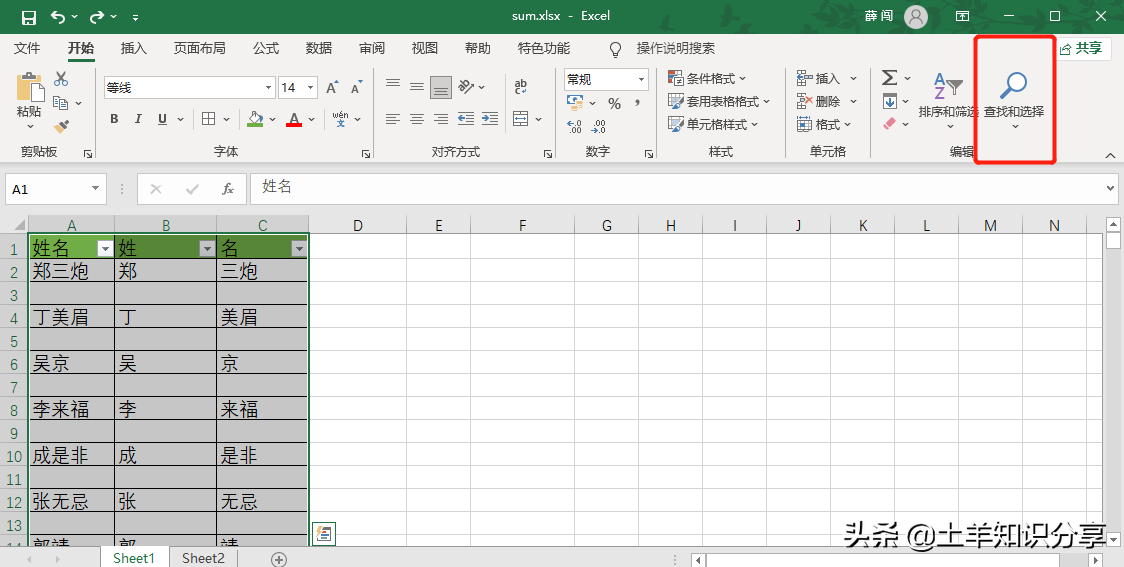The width and height of the screenshot is (1124, 567).
Task: Toggle Underline formatting
Action: (163, 119)
